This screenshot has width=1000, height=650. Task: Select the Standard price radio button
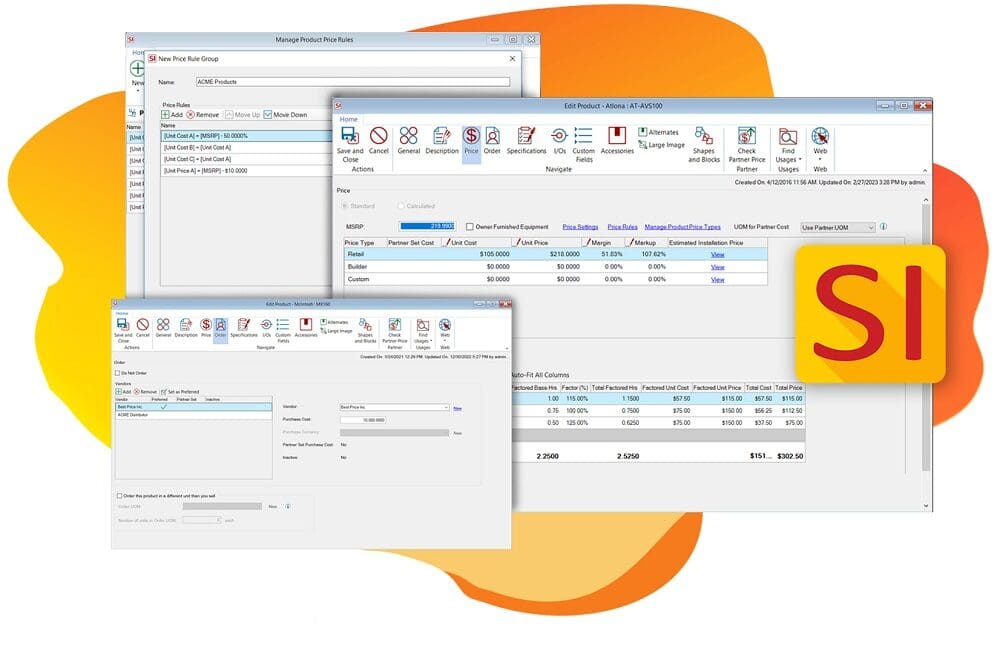coord(344,206)
